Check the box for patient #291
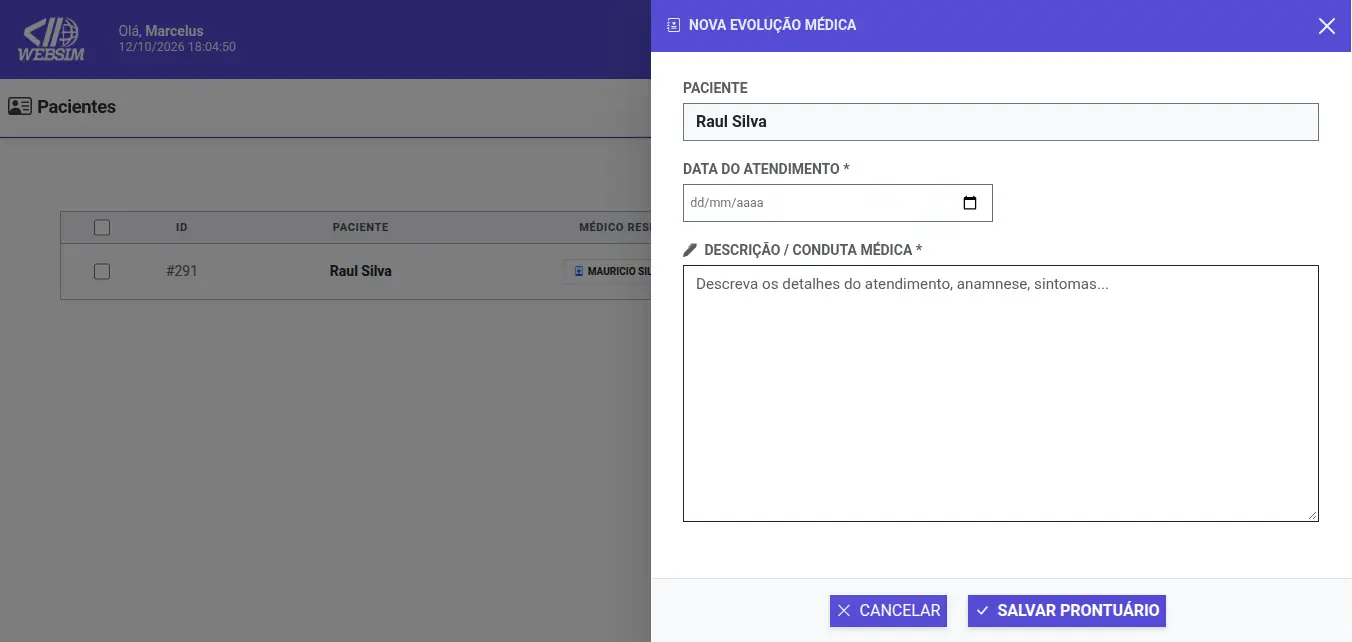 click(102, 271)
